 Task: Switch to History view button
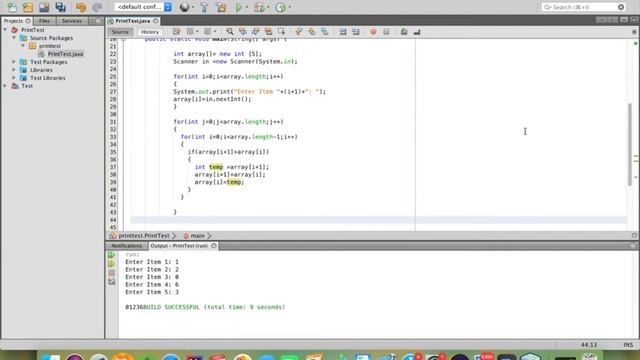150,32
